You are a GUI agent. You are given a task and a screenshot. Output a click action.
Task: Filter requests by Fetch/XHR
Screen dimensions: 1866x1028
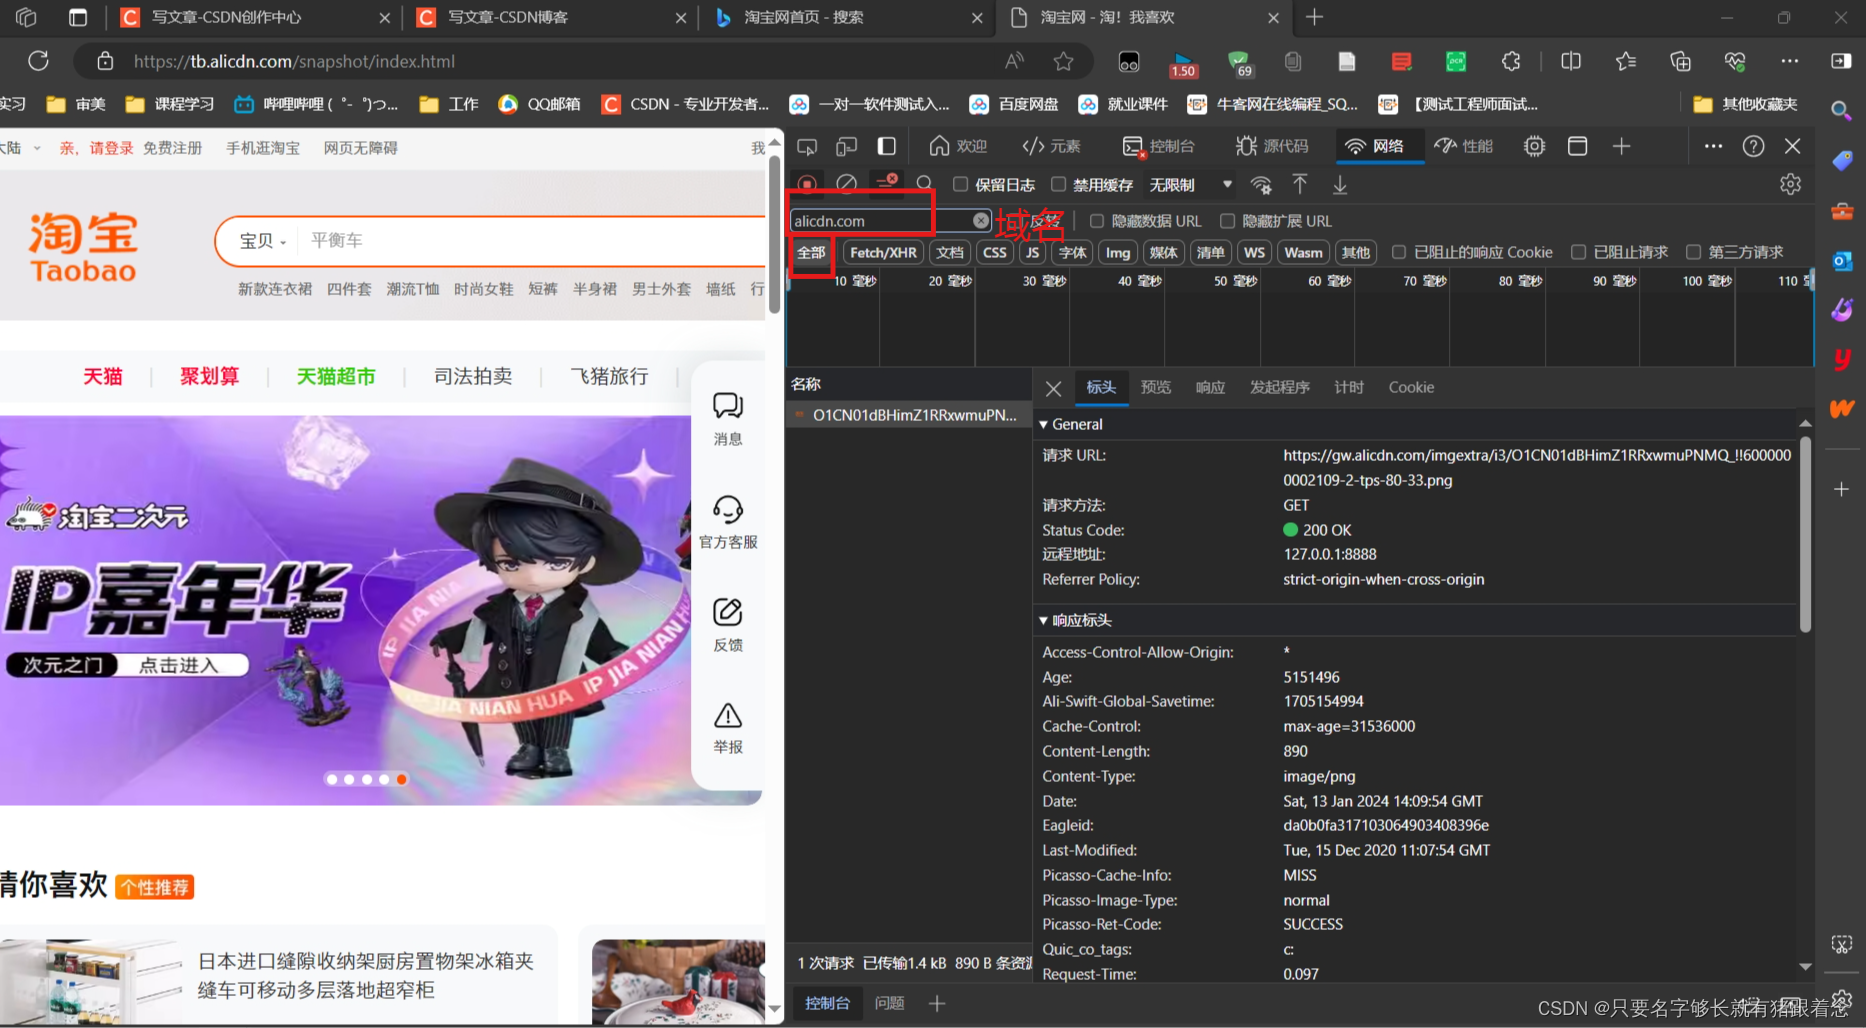(883, 252)
